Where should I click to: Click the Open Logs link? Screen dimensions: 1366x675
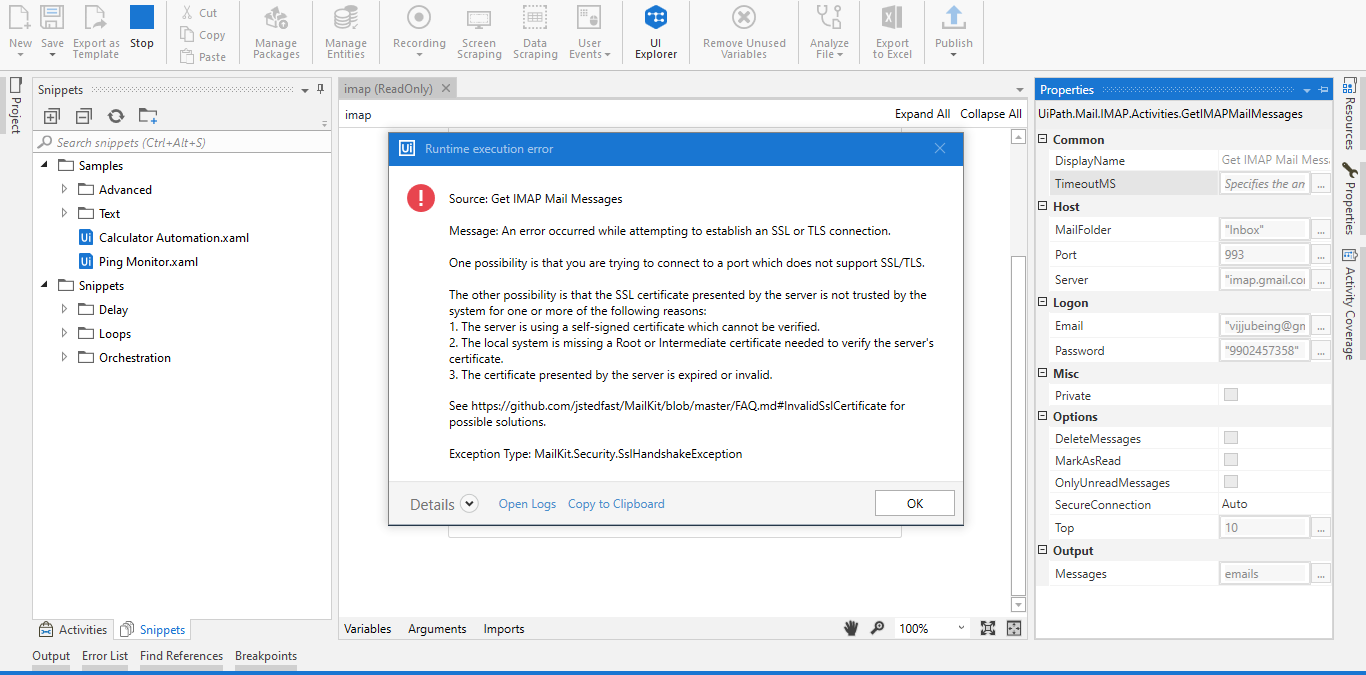527,504
